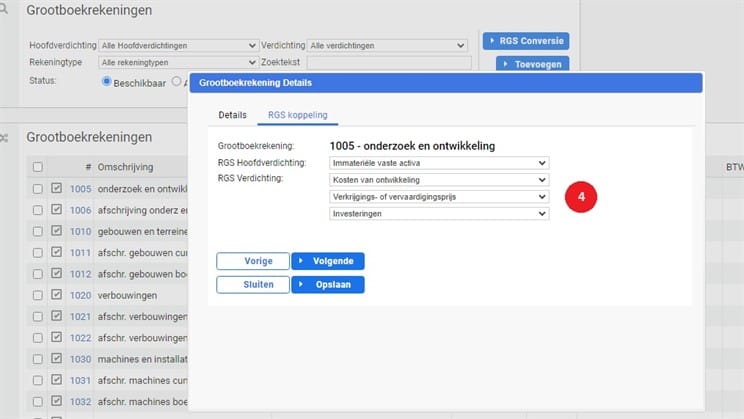Click the checkmark icon for account 1006
Screen dimensions: 744x419
(56, 209)
